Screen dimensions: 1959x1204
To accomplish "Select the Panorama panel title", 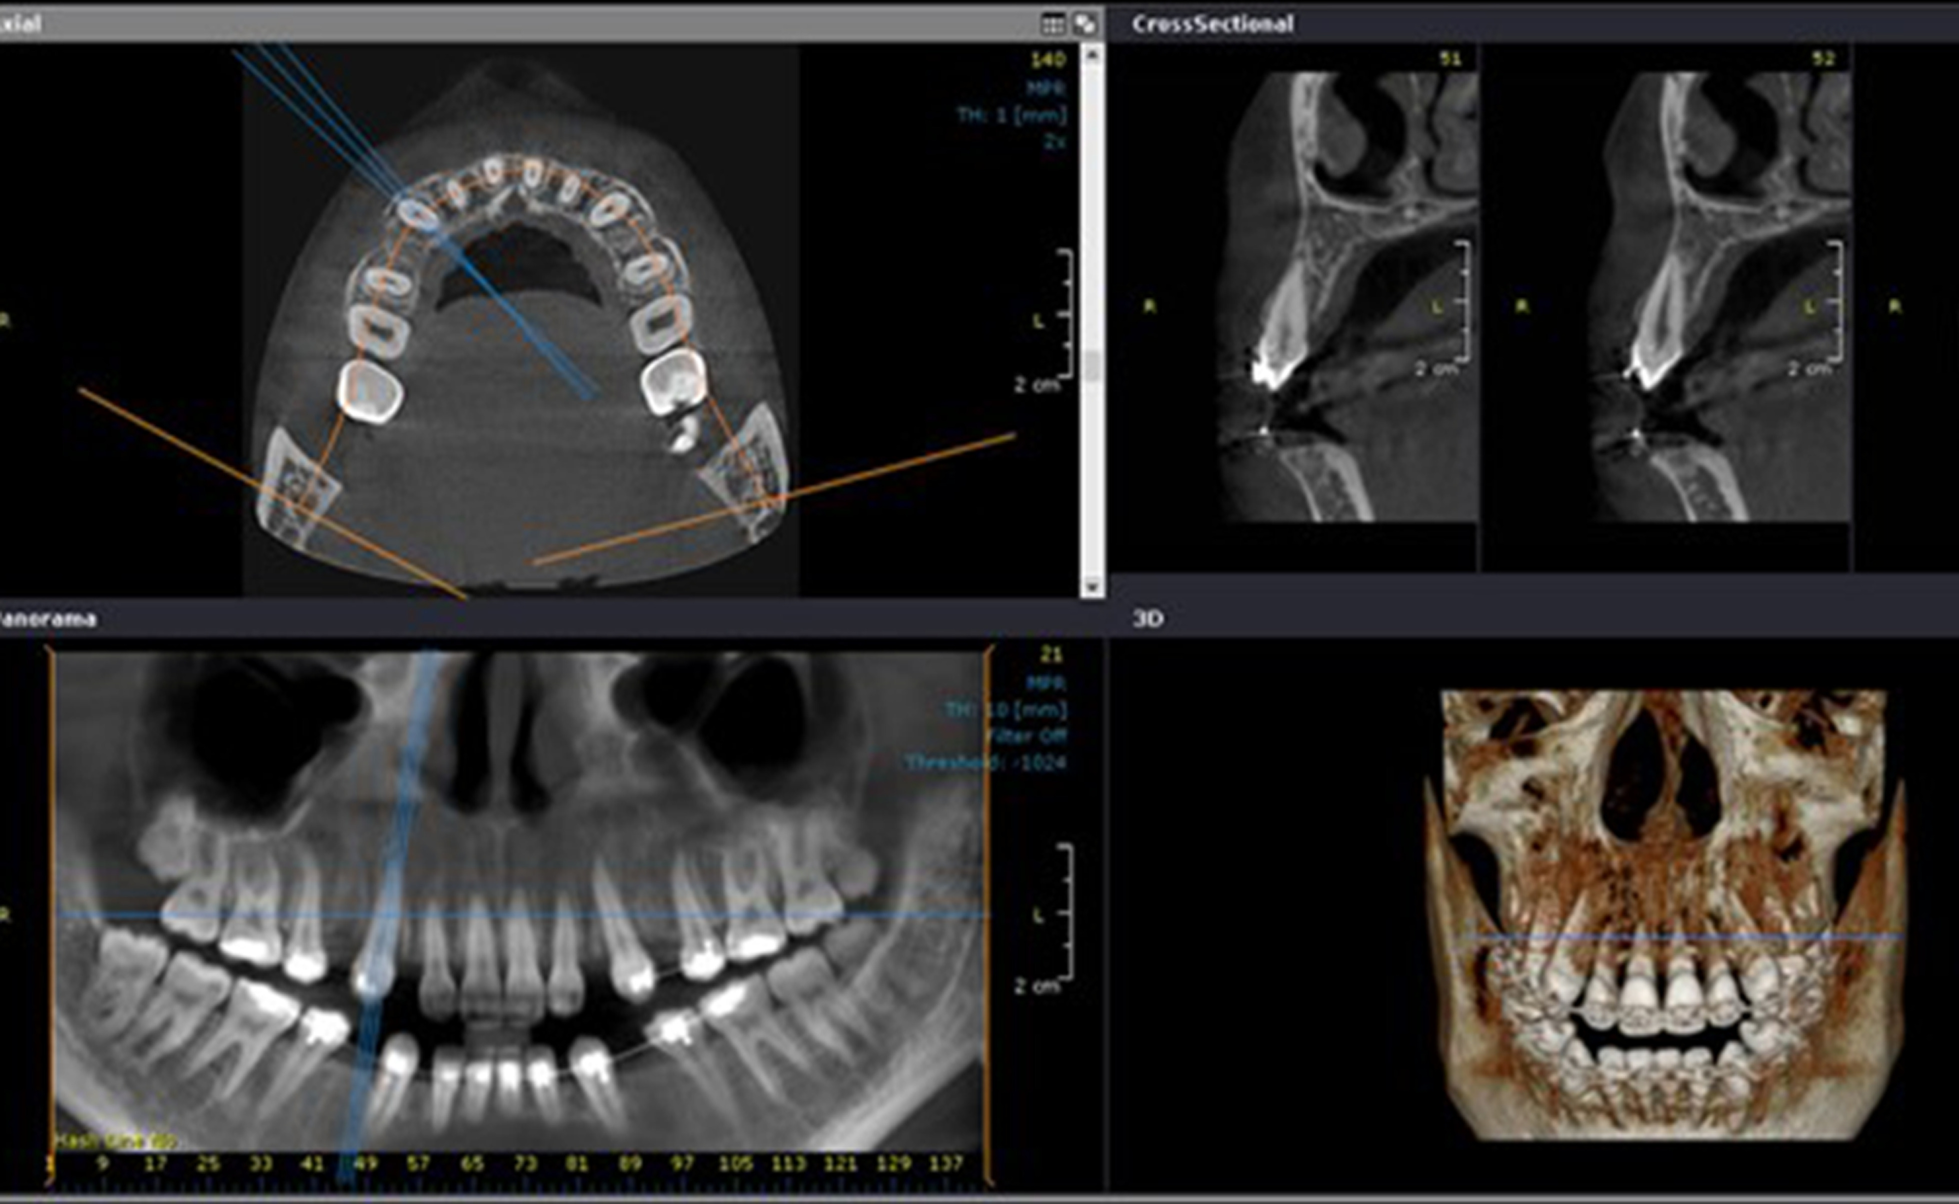I will [x=48, y=619].
